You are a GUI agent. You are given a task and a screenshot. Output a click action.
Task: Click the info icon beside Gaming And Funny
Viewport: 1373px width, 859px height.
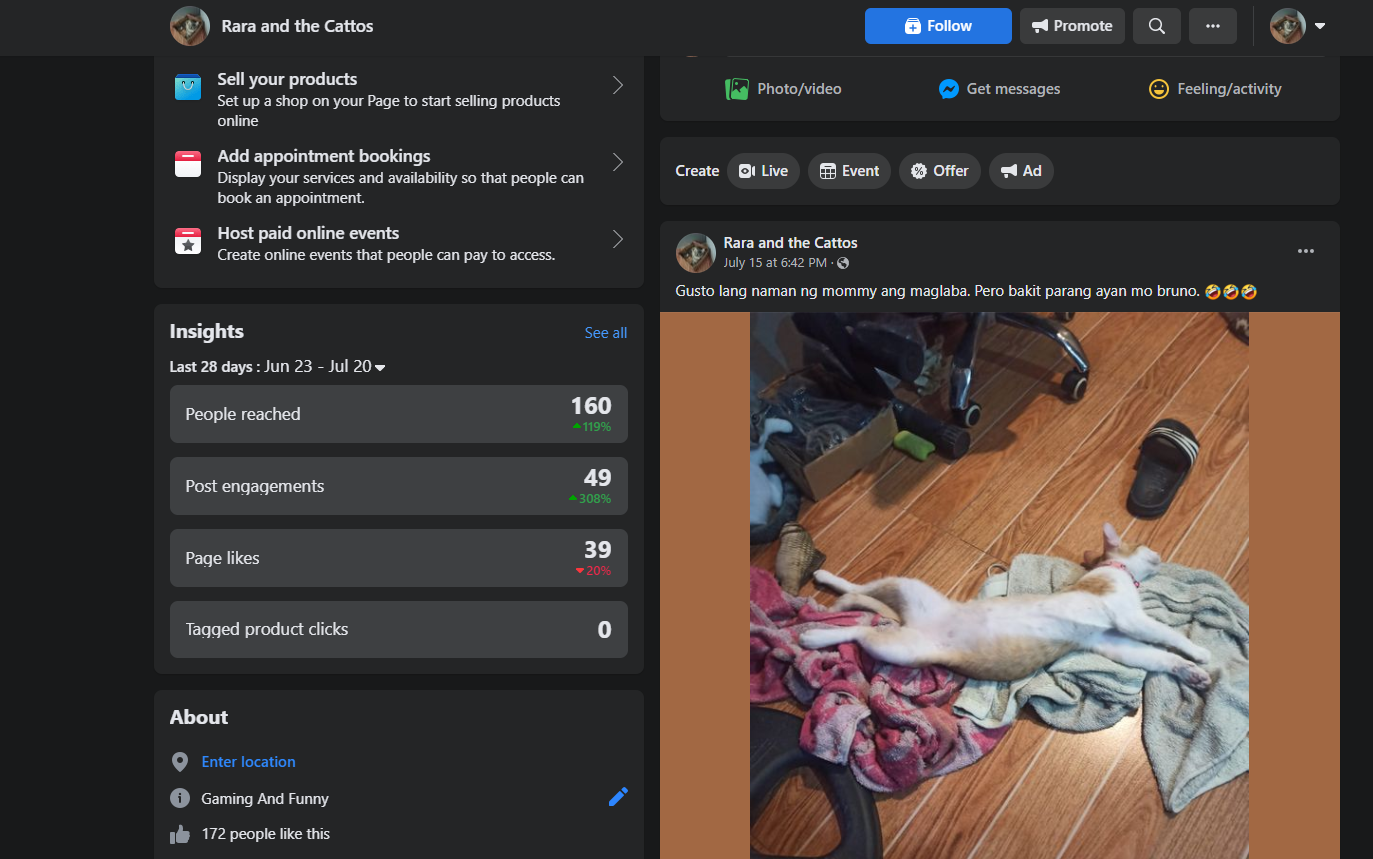click(180, 798)
